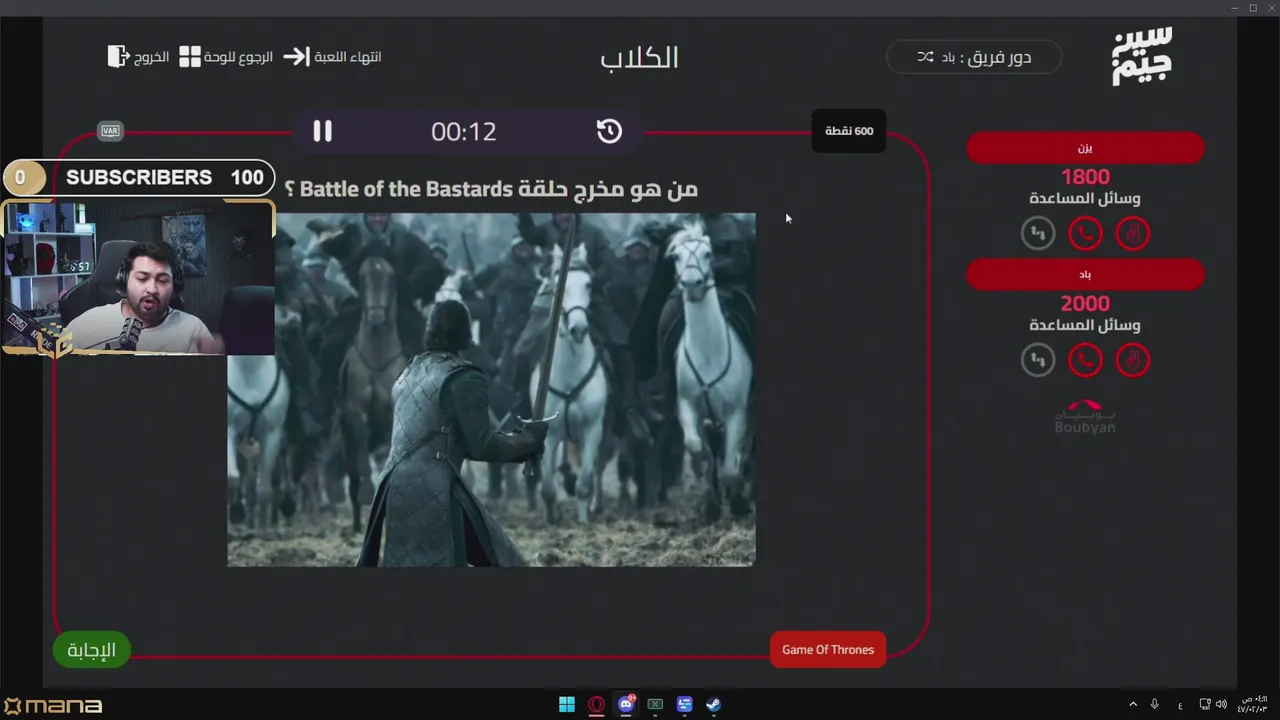This screenshot has width=1280, height=720.
Task: Click the الكلاب page title
Action: click(x=640, y=57)
